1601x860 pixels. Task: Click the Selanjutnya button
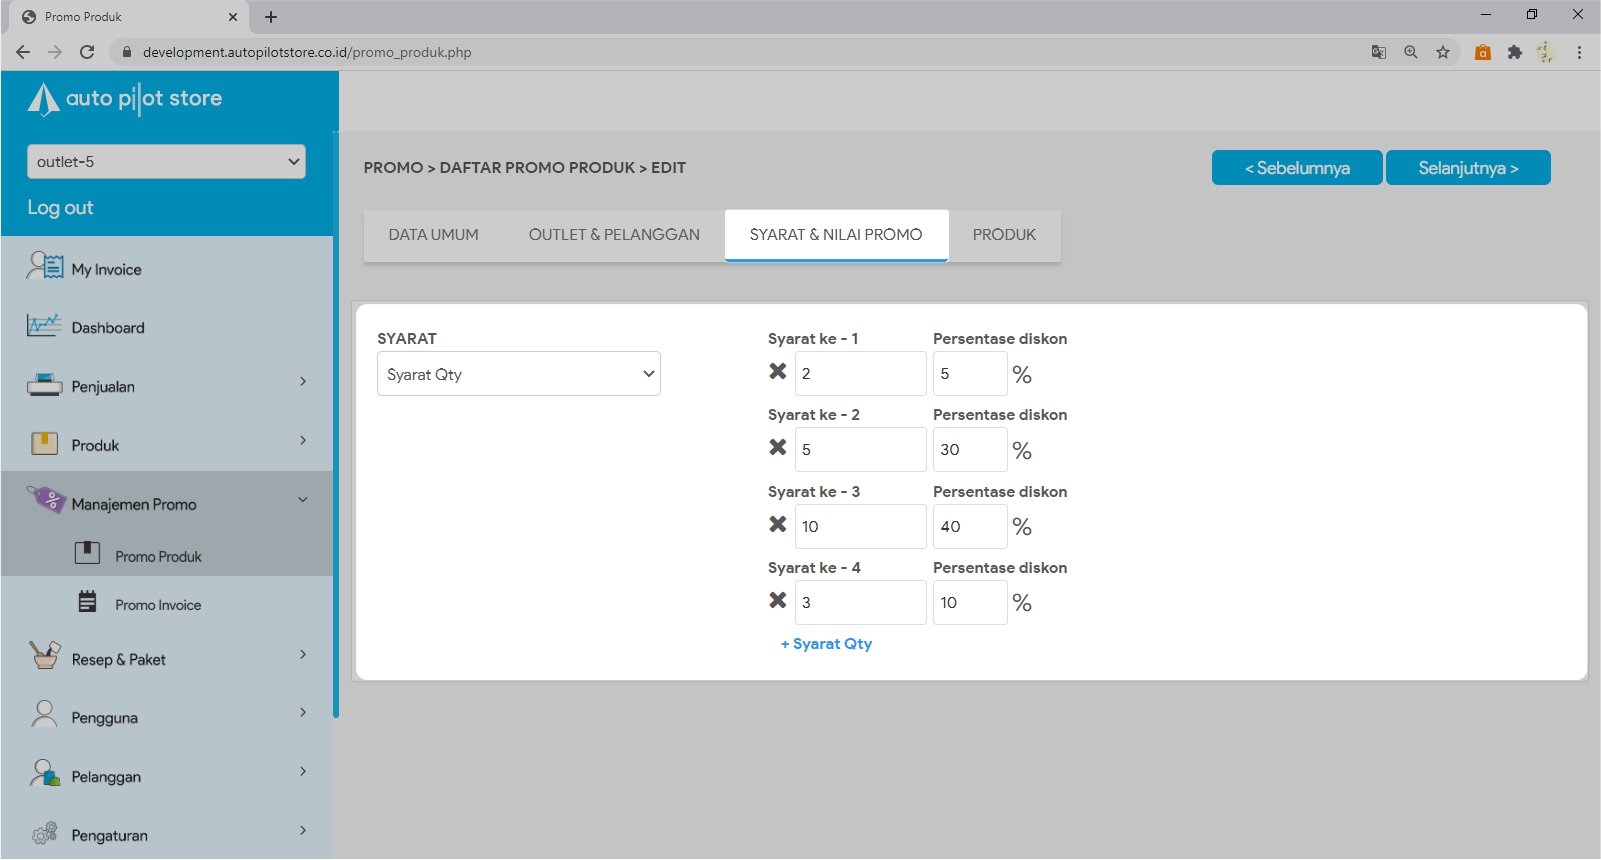click(1467, 168)
